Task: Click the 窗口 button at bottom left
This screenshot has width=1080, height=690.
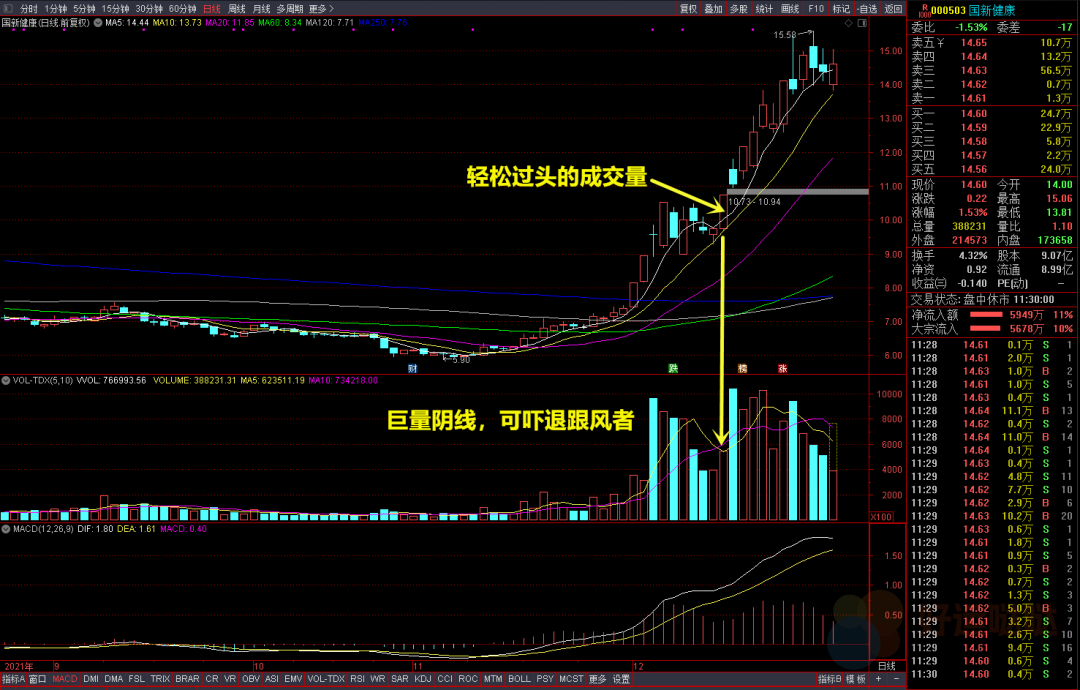Action: coord(38,679)
